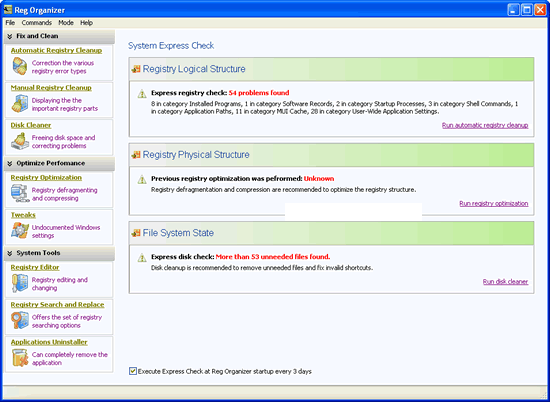Open the Mode menu

point(66,23)
